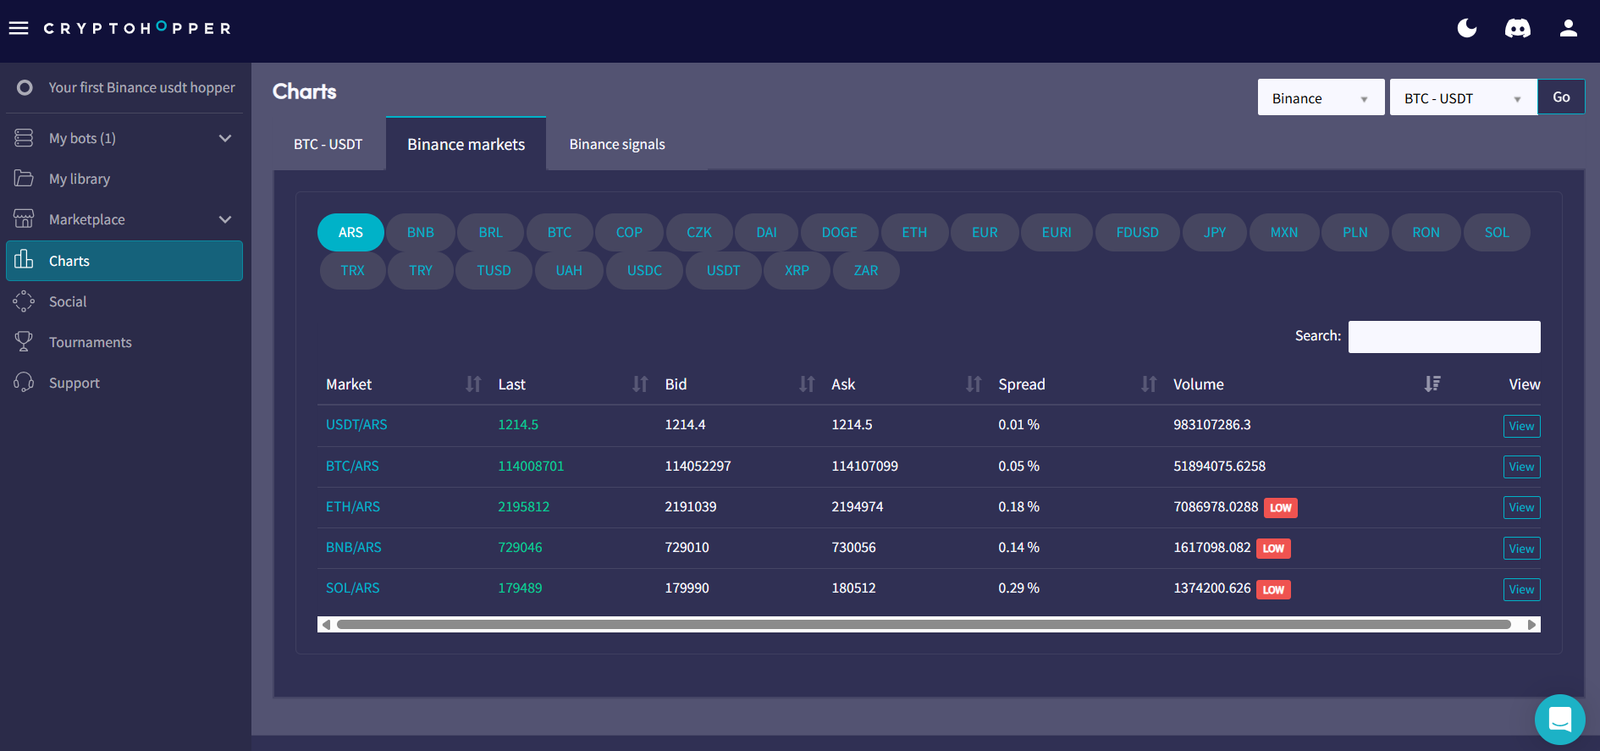Click the Charts bar icon
The width and height of the screenshot is (1600, 751).
click(x=24, y=260)
